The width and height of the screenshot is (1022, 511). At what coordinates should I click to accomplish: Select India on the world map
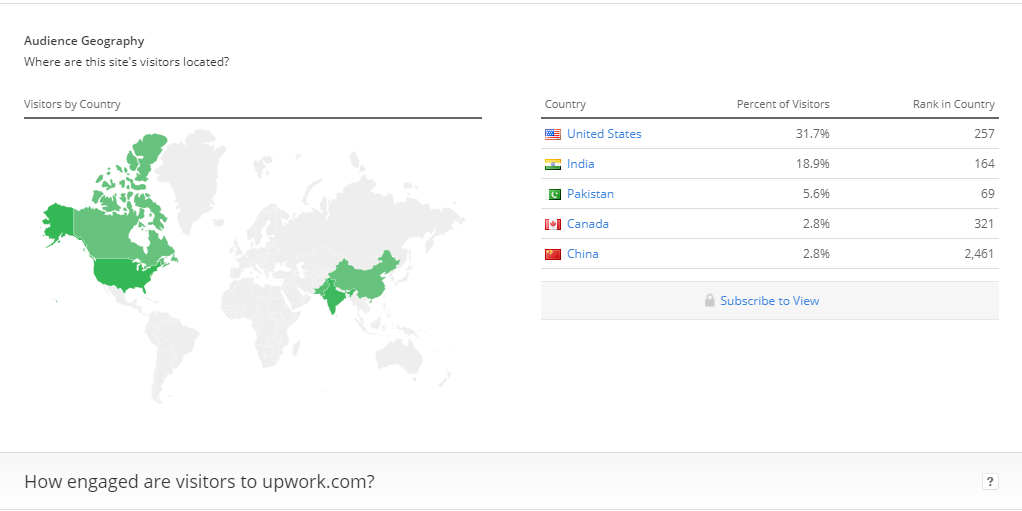332,297
